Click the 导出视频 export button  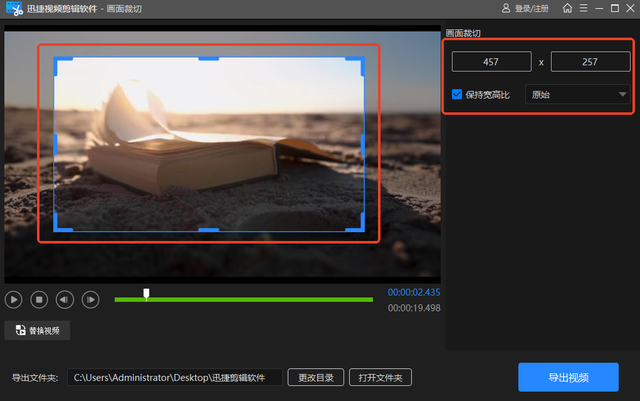(x=568, y=377)
